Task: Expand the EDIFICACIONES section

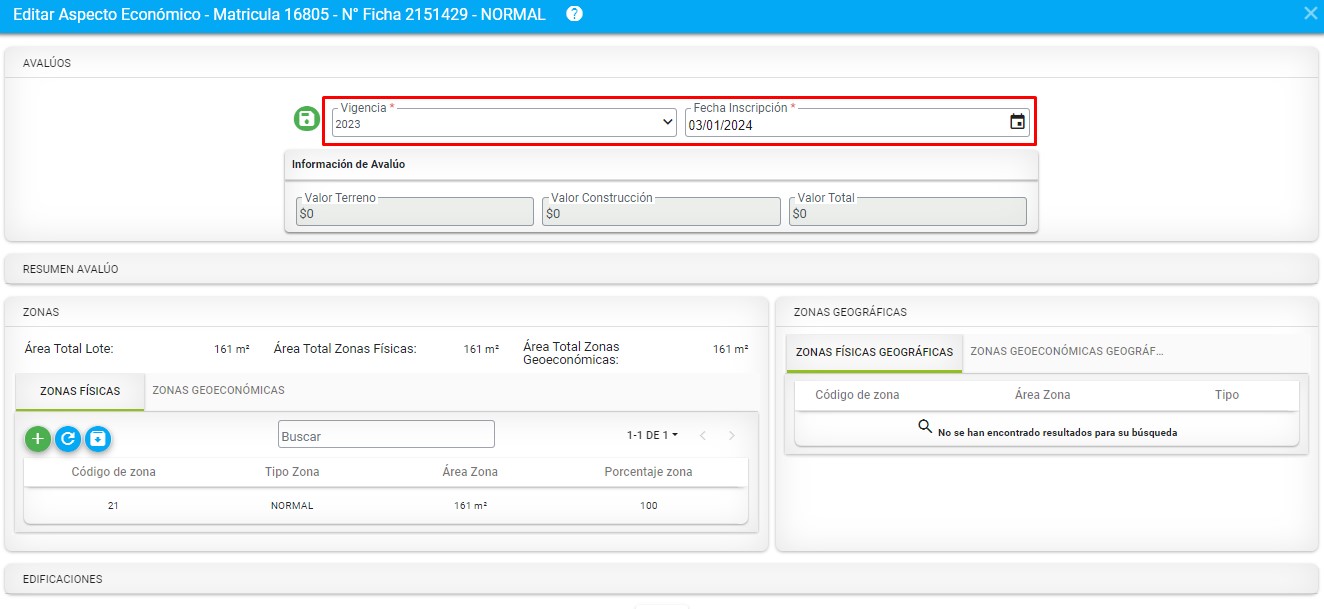Action: tap(662, 579)
